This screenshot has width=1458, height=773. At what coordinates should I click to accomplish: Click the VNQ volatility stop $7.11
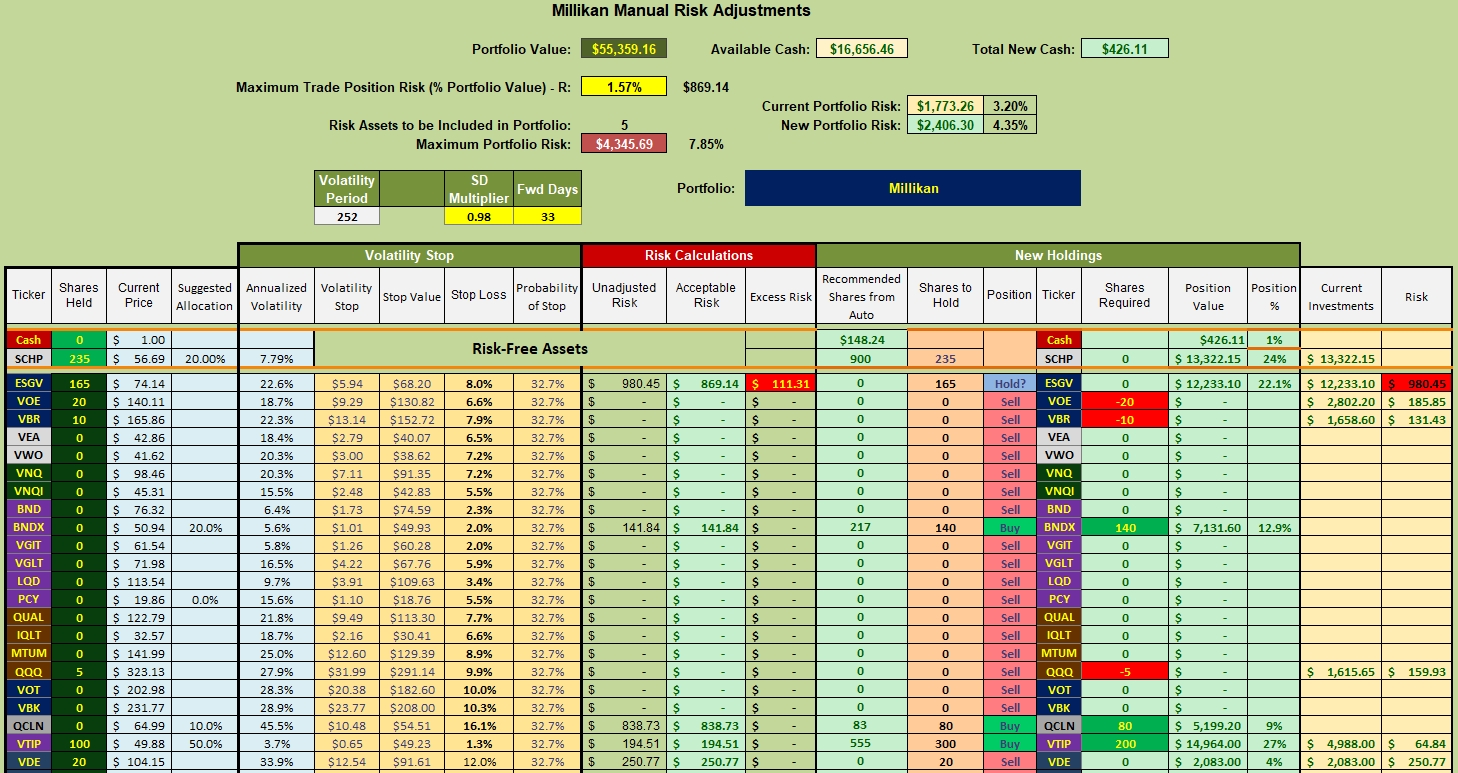[x=347, y=473]
